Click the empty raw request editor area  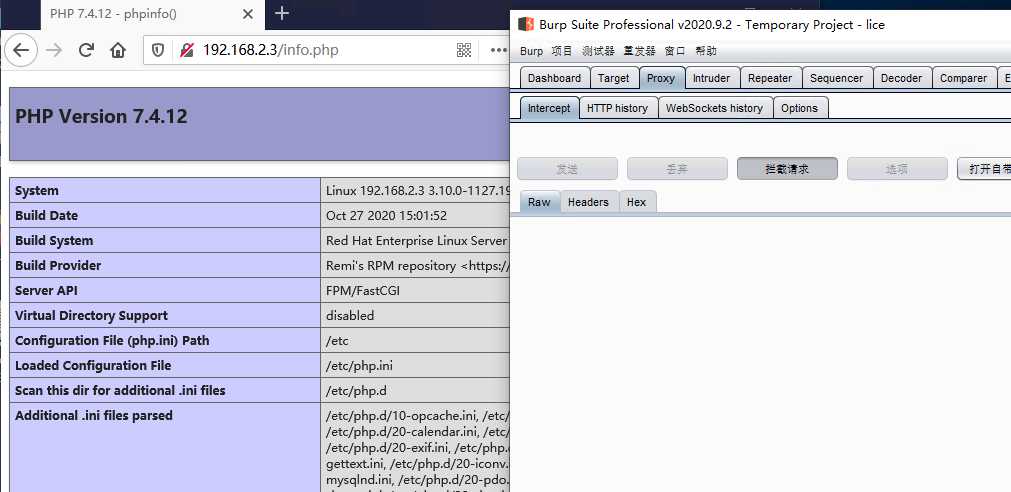761,353
